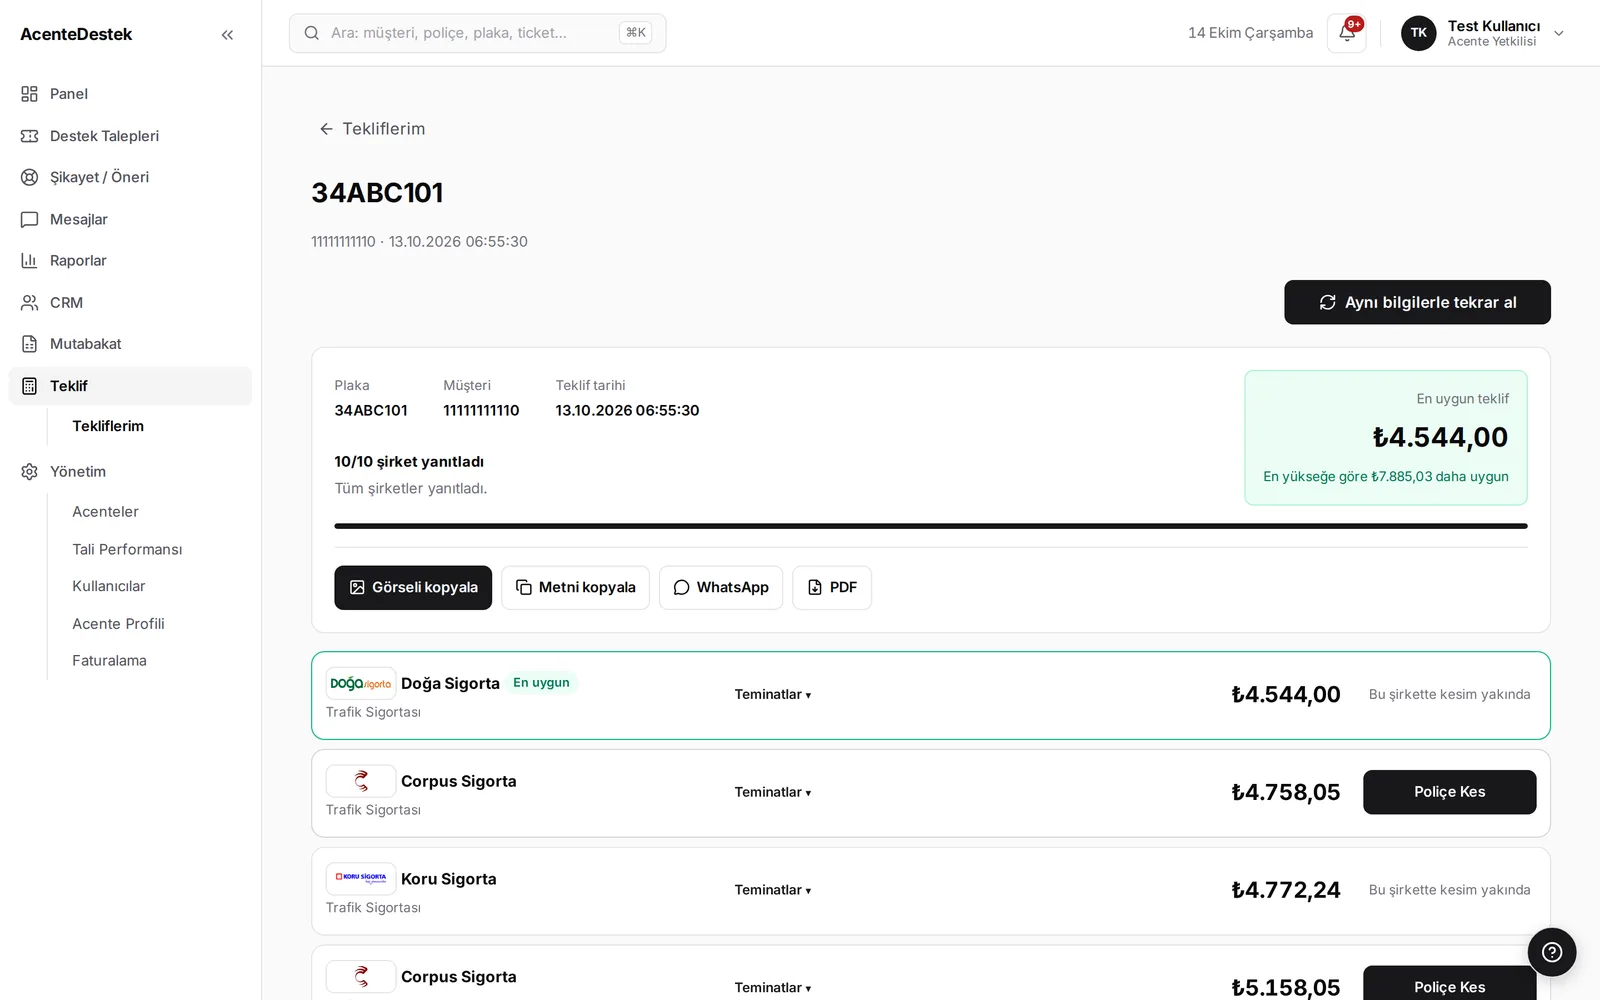1600x1000 pixels.
Task: Collapse the sidebar with double-chevron icon
Action: (227, 34)
